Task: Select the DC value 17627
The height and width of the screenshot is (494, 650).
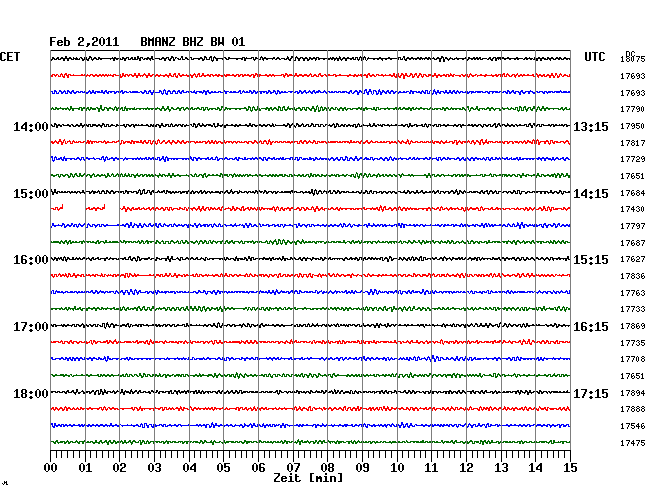Action: click(633, 259)
